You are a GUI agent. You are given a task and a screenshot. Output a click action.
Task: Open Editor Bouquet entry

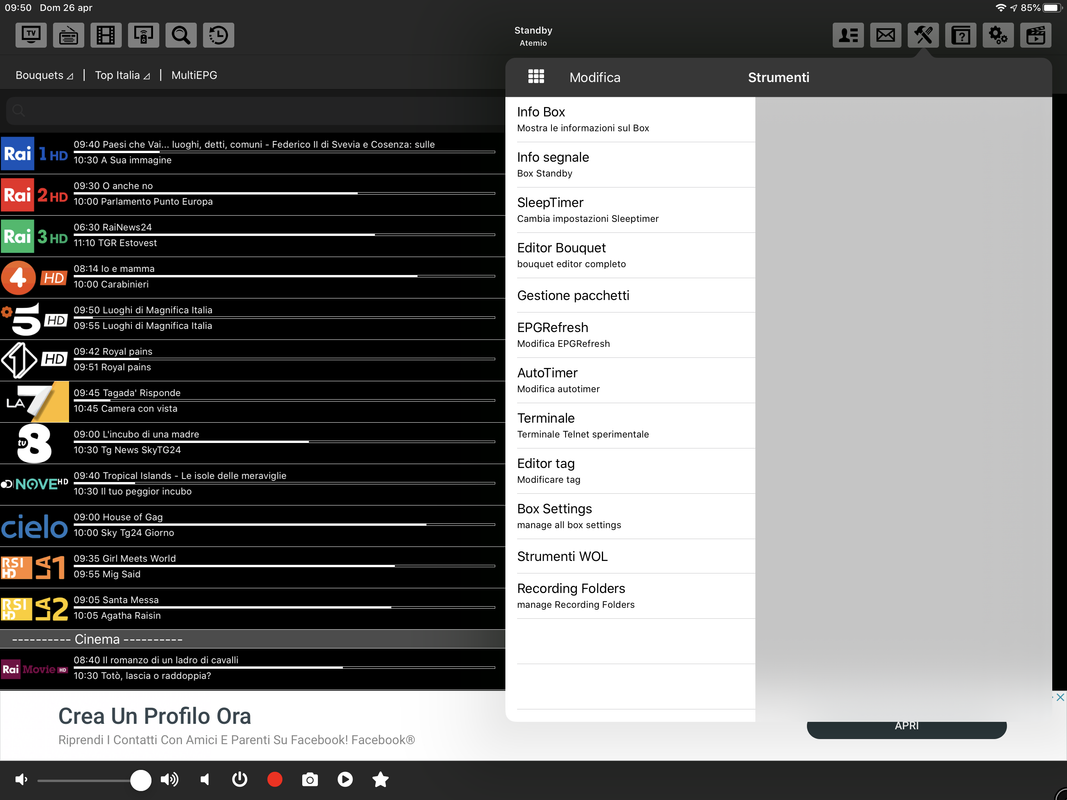pos(630,255)
